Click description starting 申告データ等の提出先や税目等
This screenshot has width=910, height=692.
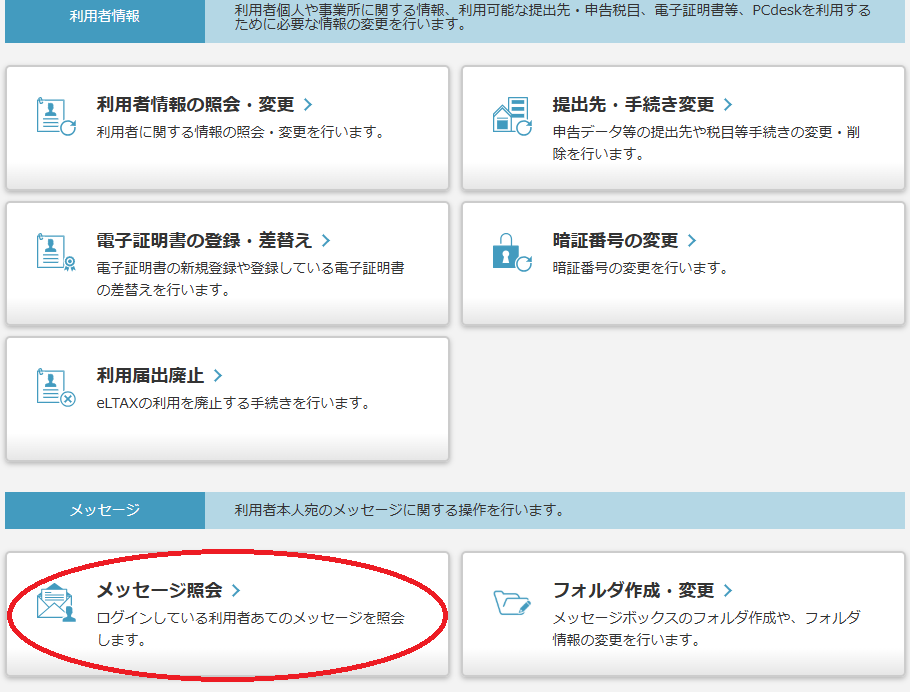click(706, 143)
